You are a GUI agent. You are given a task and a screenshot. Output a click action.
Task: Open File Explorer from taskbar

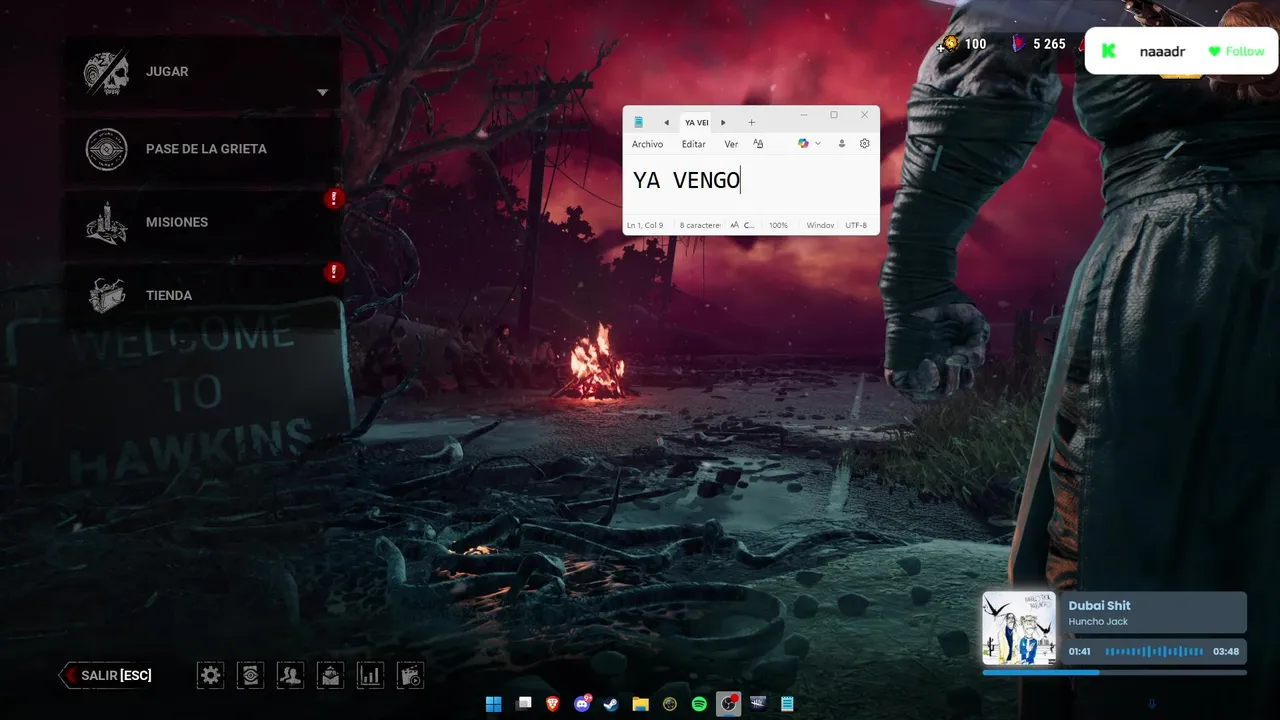[640, 704]
